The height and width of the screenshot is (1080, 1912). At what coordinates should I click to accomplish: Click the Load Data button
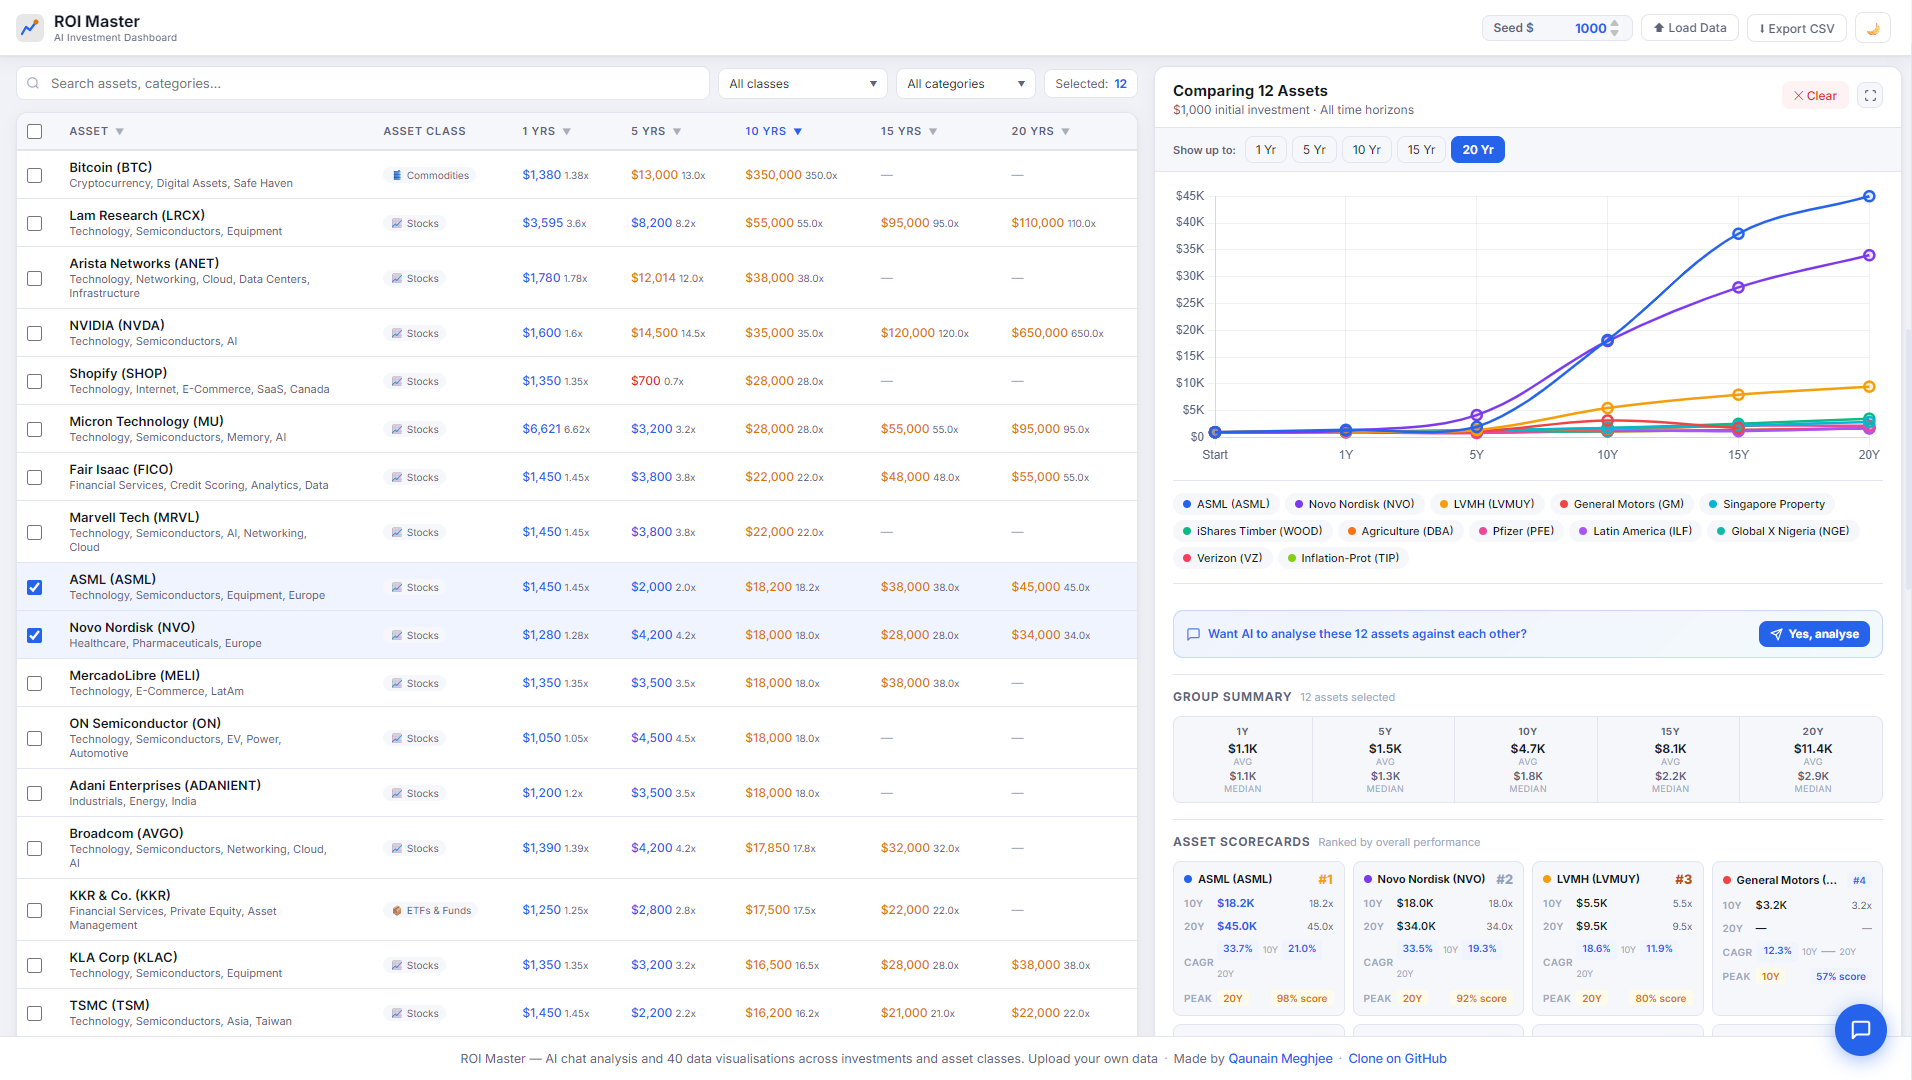coord(1690,28)
